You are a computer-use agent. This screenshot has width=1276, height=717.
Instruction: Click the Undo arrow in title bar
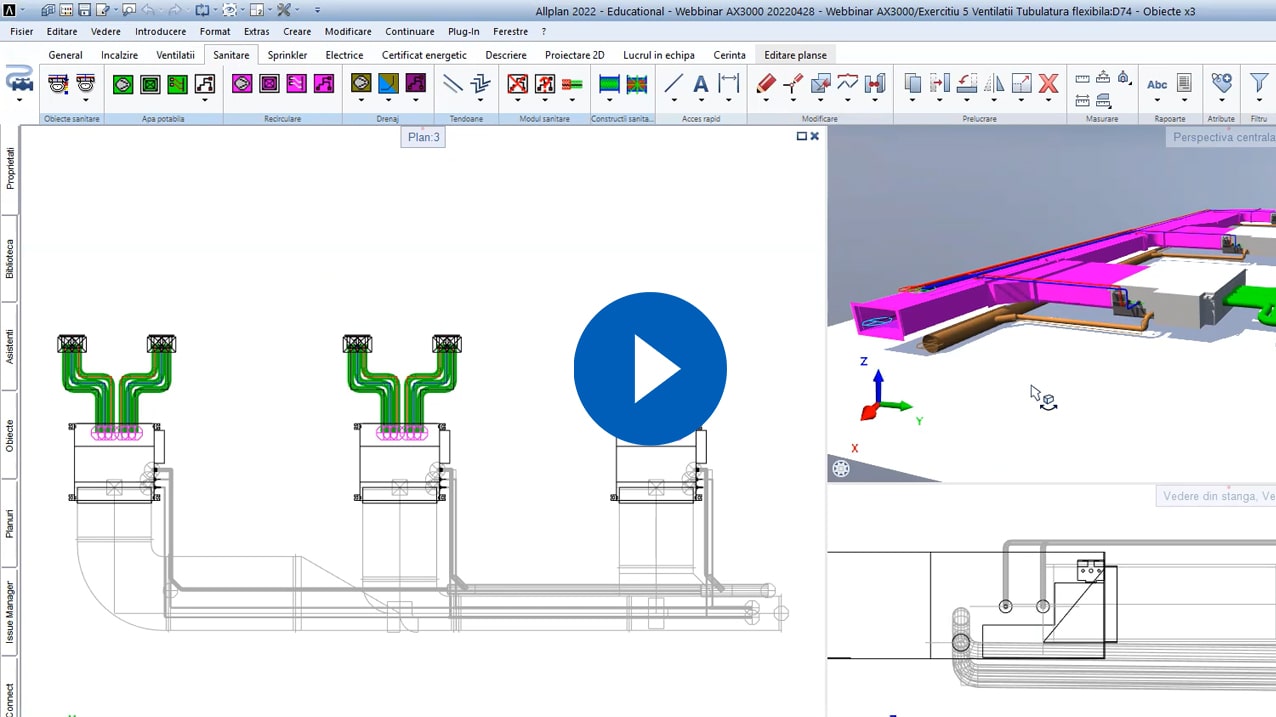148,10
